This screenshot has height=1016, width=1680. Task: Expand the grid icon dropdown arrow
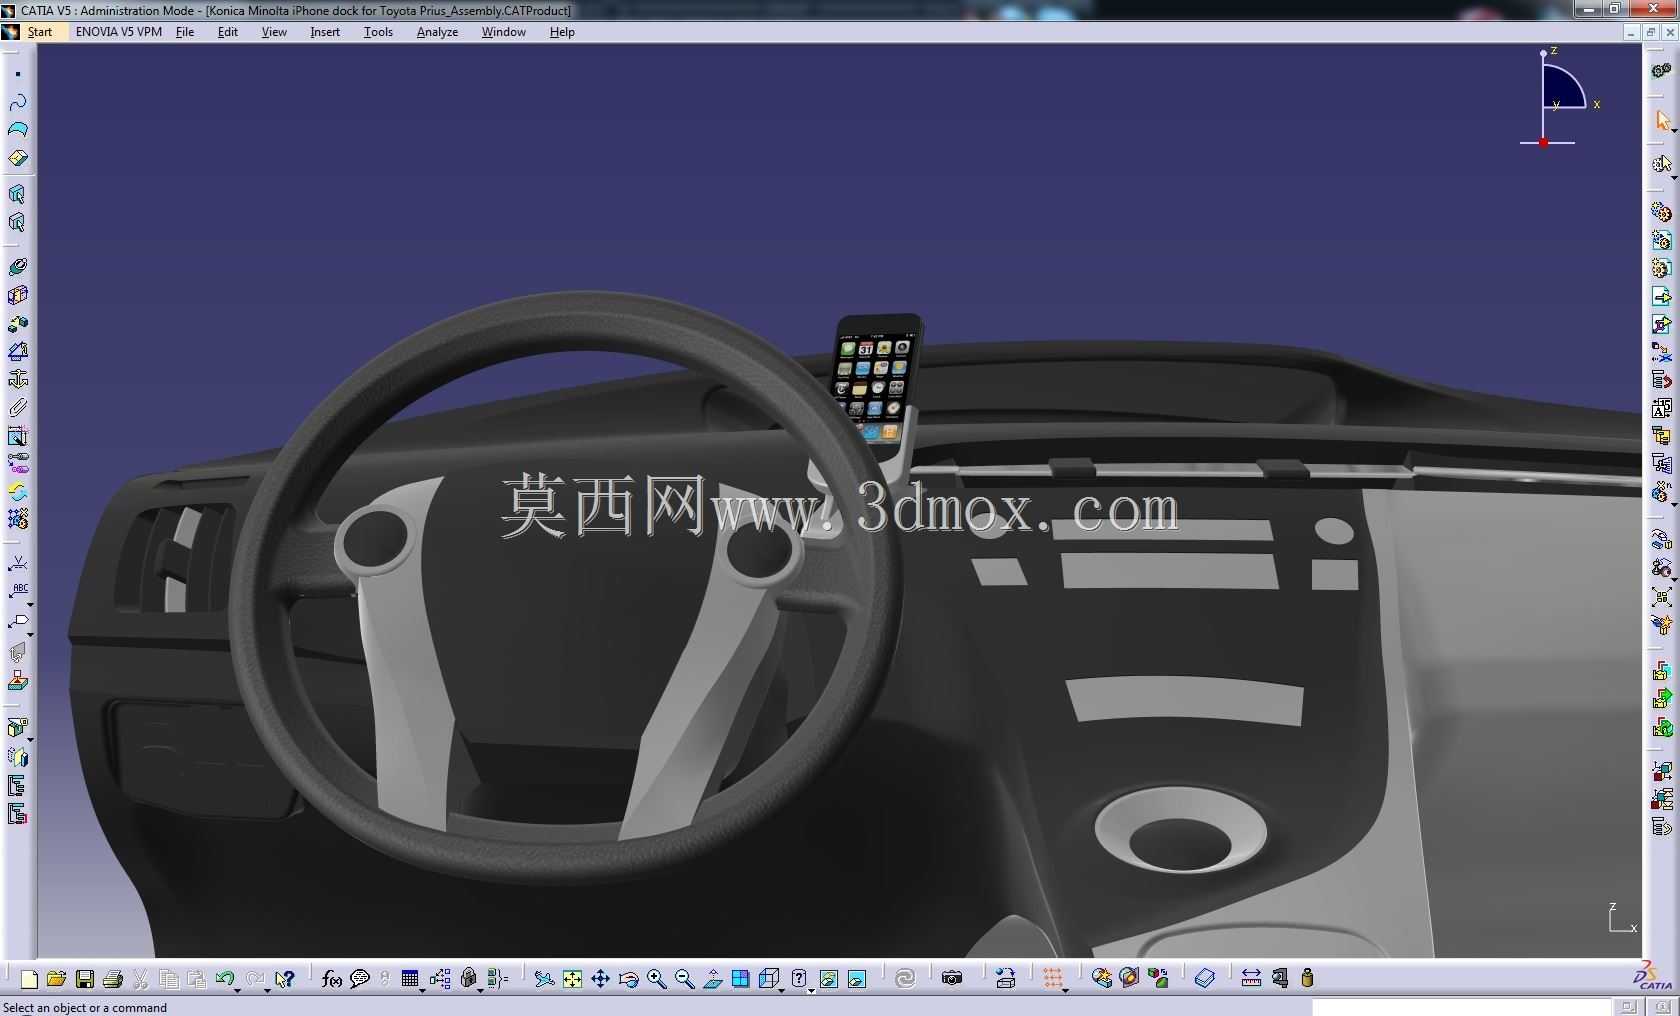(1065, 990)
